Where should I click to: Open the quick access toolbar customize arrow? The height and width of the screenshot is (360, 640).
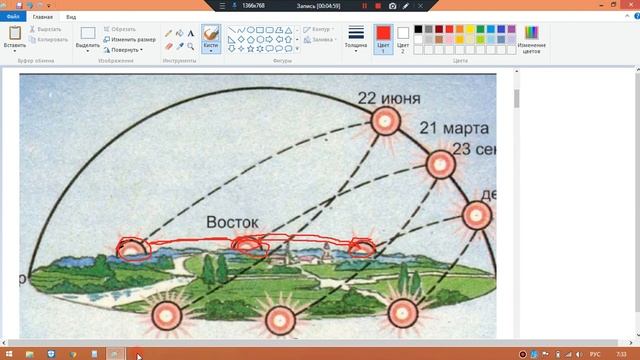pos(49,6)
